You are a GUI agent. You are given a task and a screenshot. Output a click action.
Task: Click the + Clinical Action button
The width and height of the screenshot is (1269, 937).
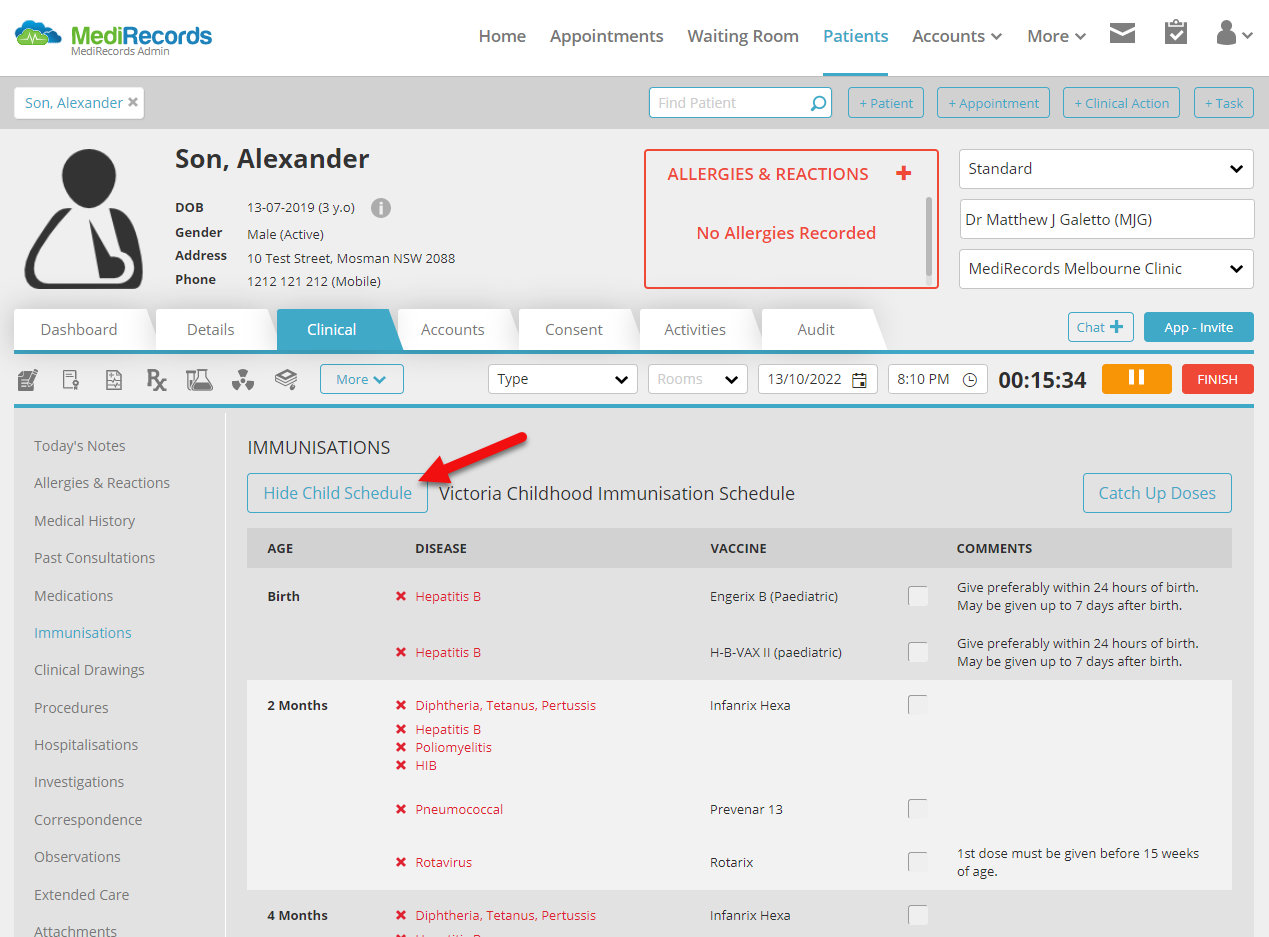[1122, 103]
